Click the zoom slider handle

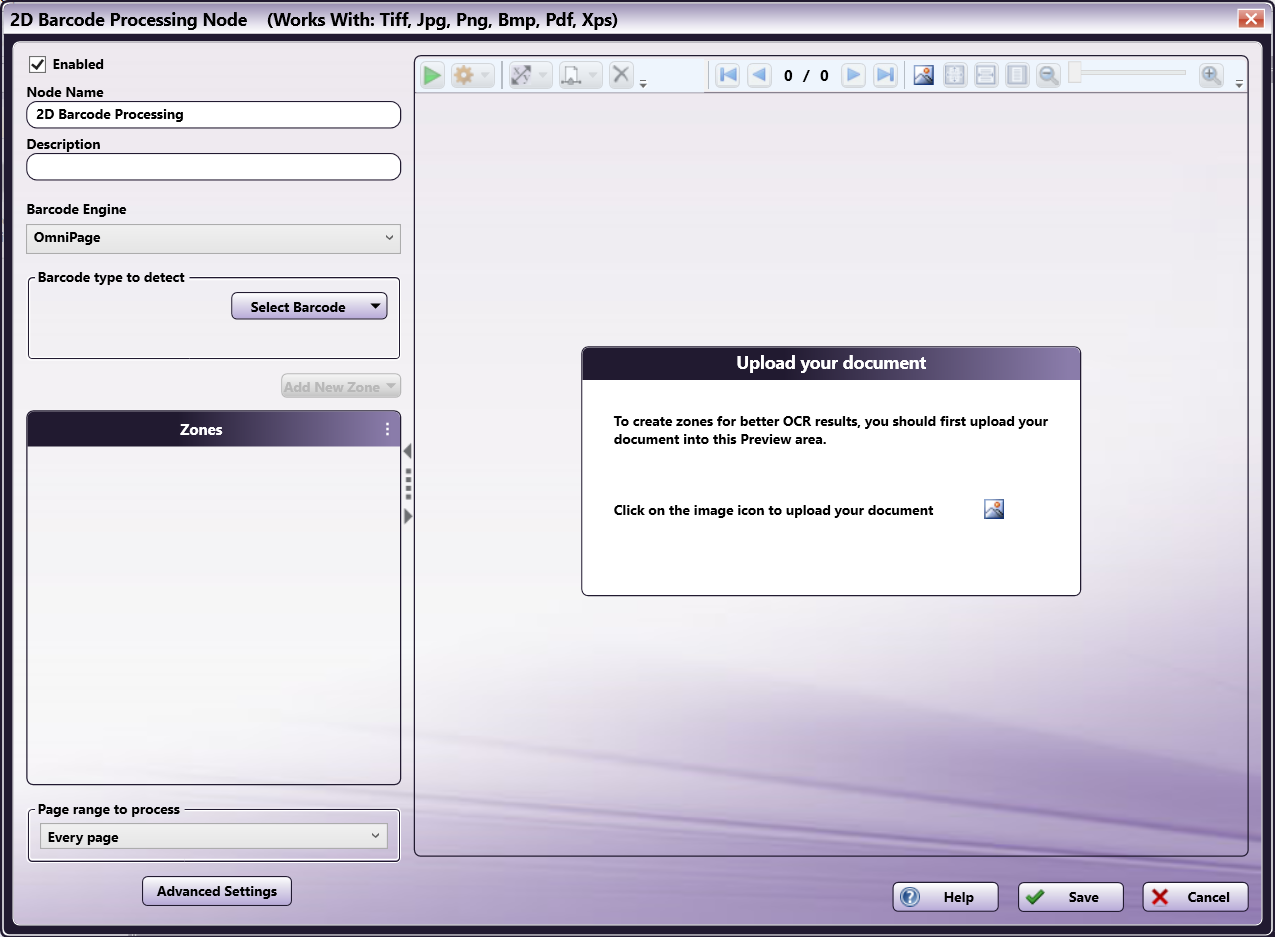[1075, 73]
